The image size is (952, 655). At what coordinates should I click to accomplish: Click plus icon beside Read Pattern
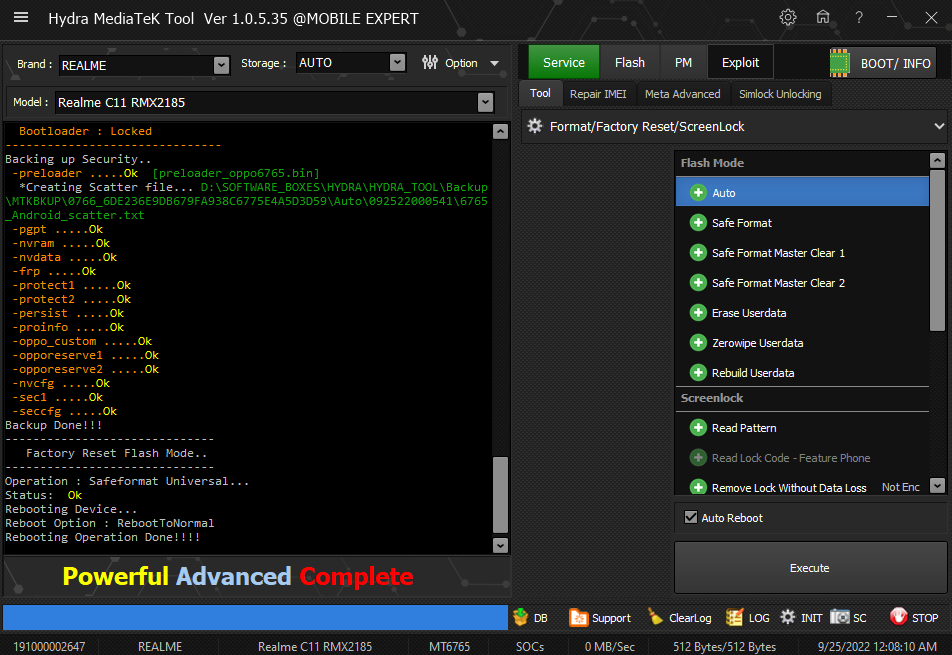698,428
